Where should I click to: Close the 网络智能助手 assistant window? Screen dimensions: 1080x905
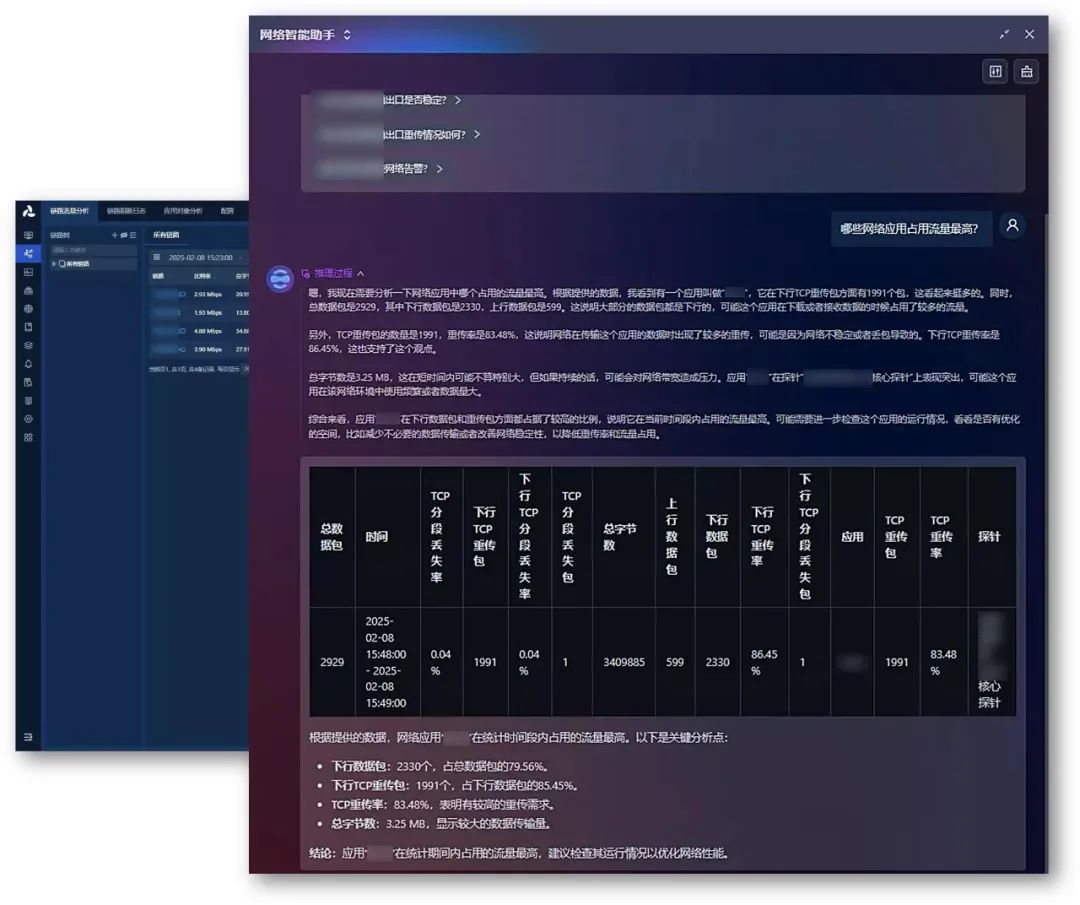[1029, 34]
